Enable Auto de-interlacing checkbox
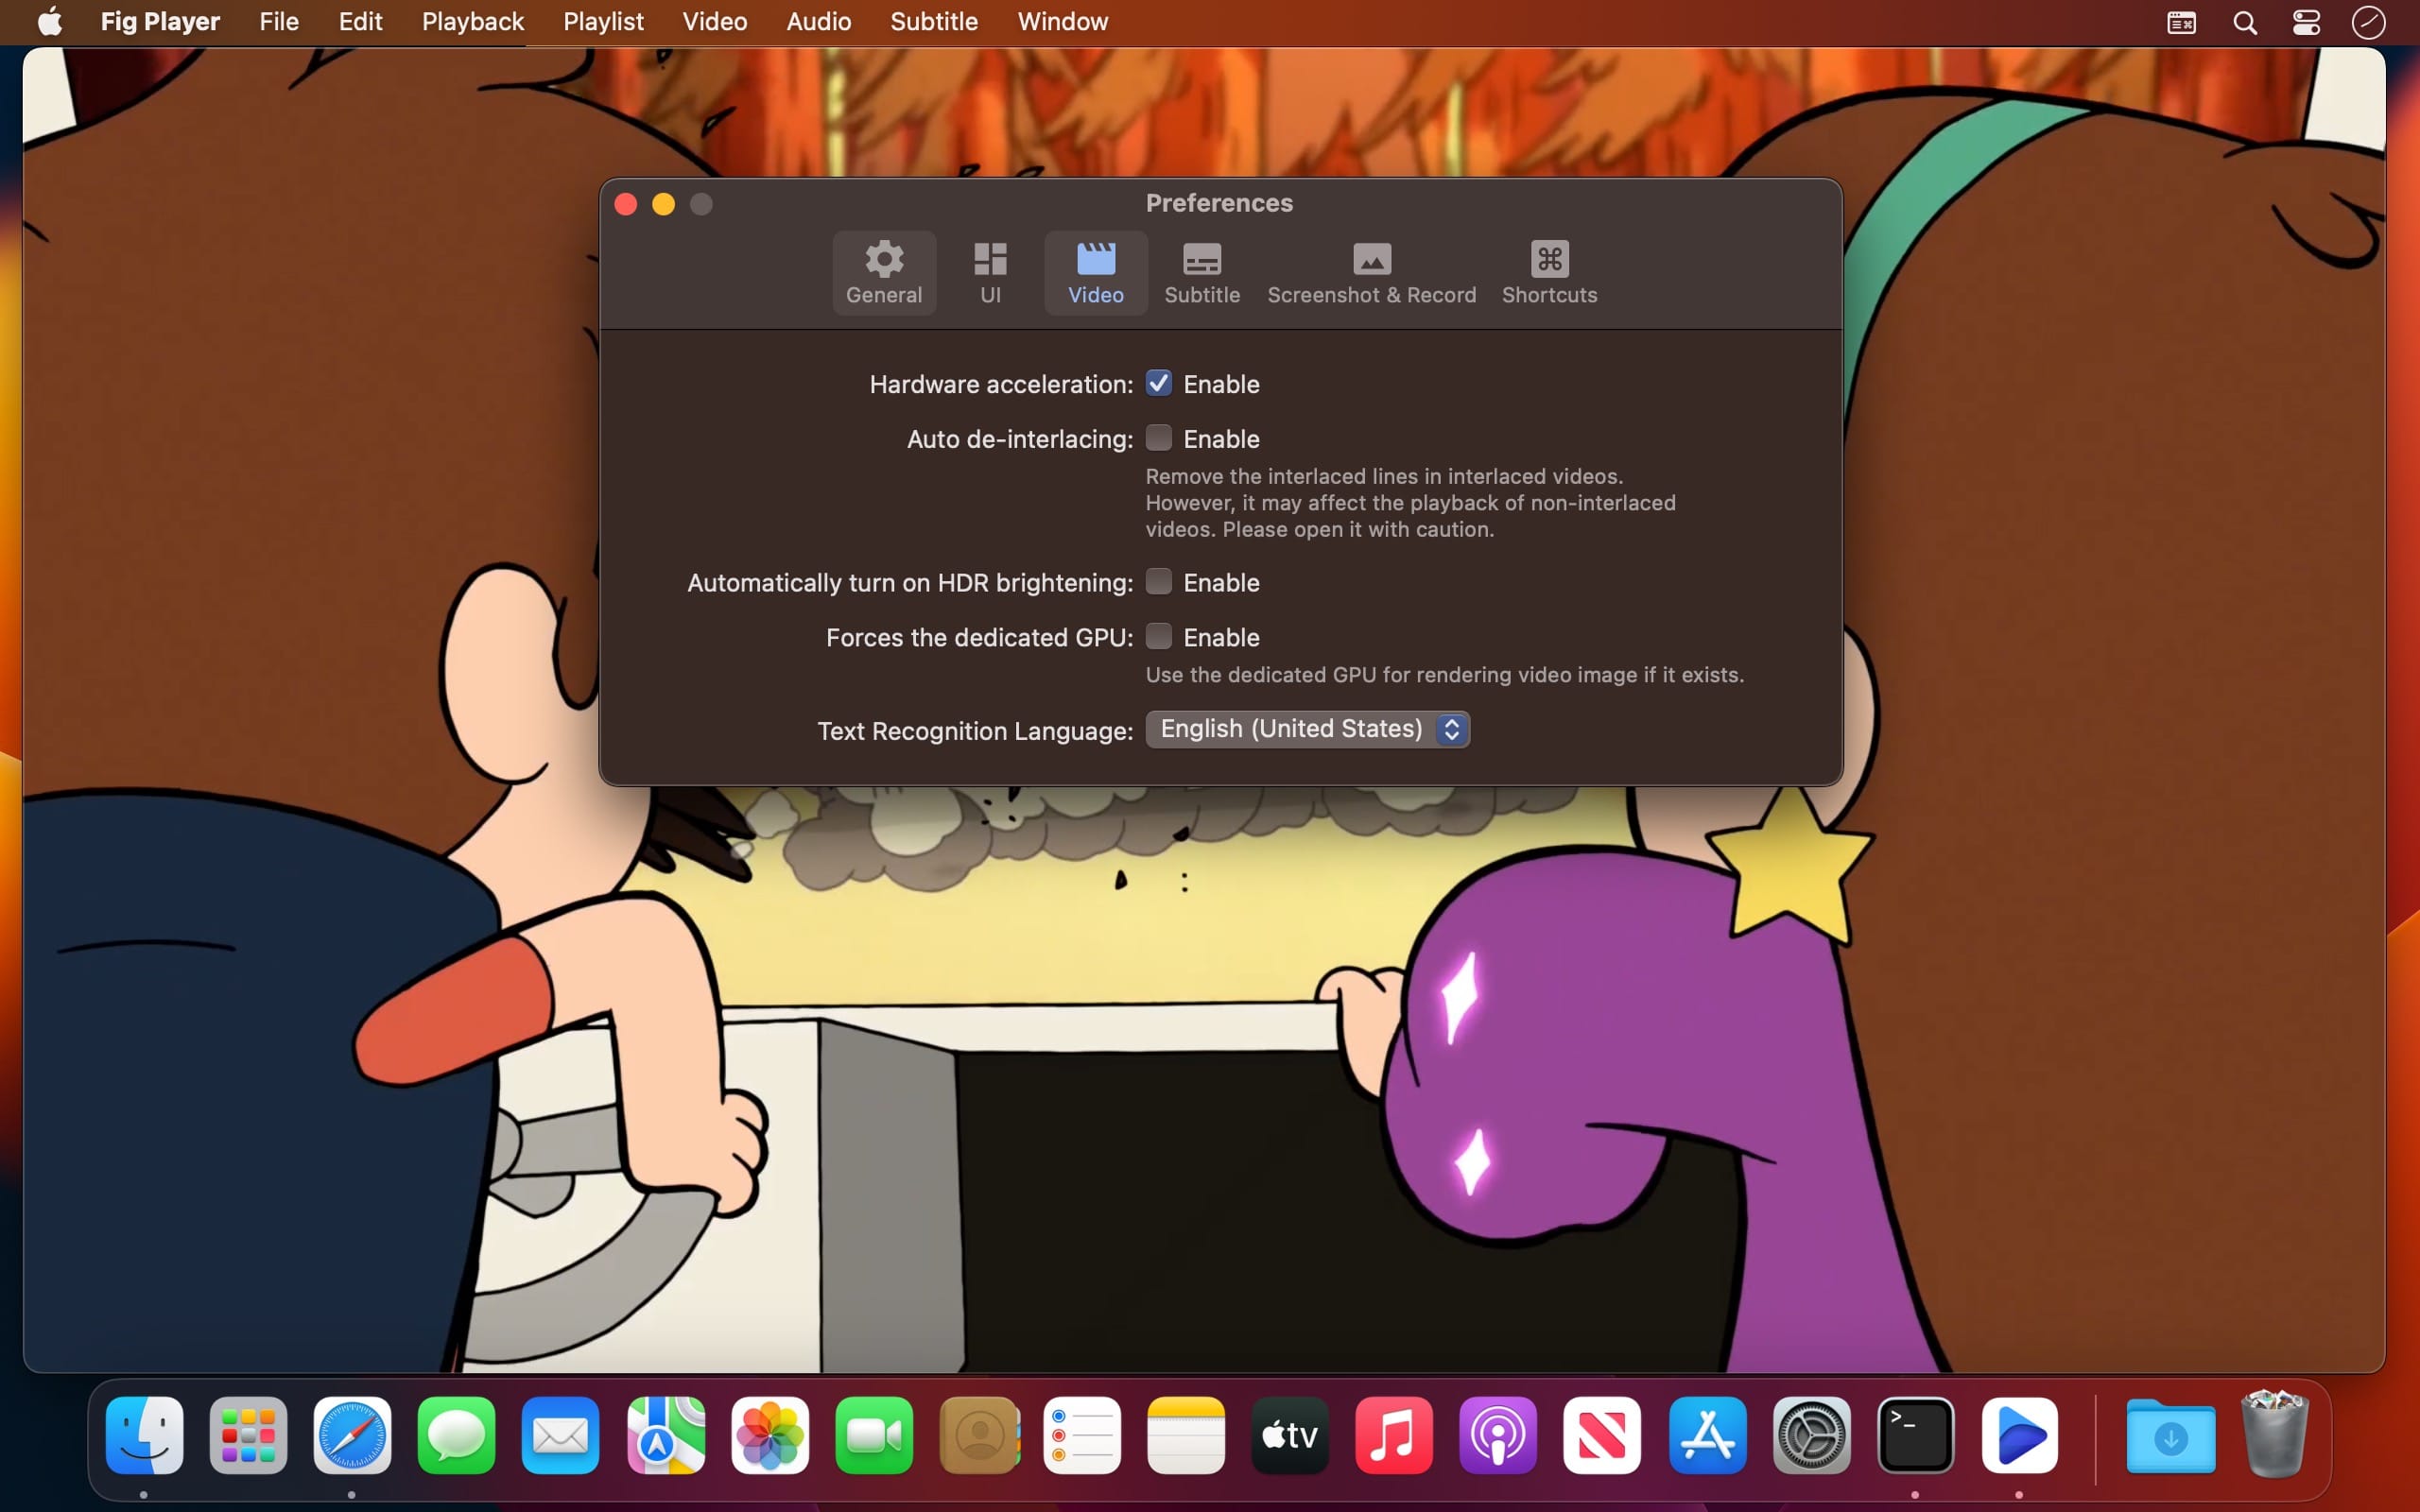 1158,438
